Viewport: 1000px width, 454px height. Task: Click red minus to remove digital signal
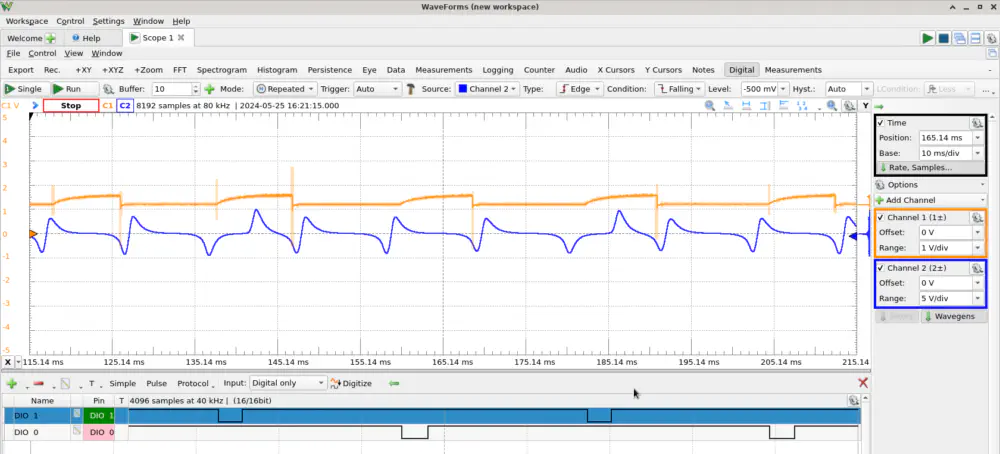pyautogui.click(x=38, y=383)
